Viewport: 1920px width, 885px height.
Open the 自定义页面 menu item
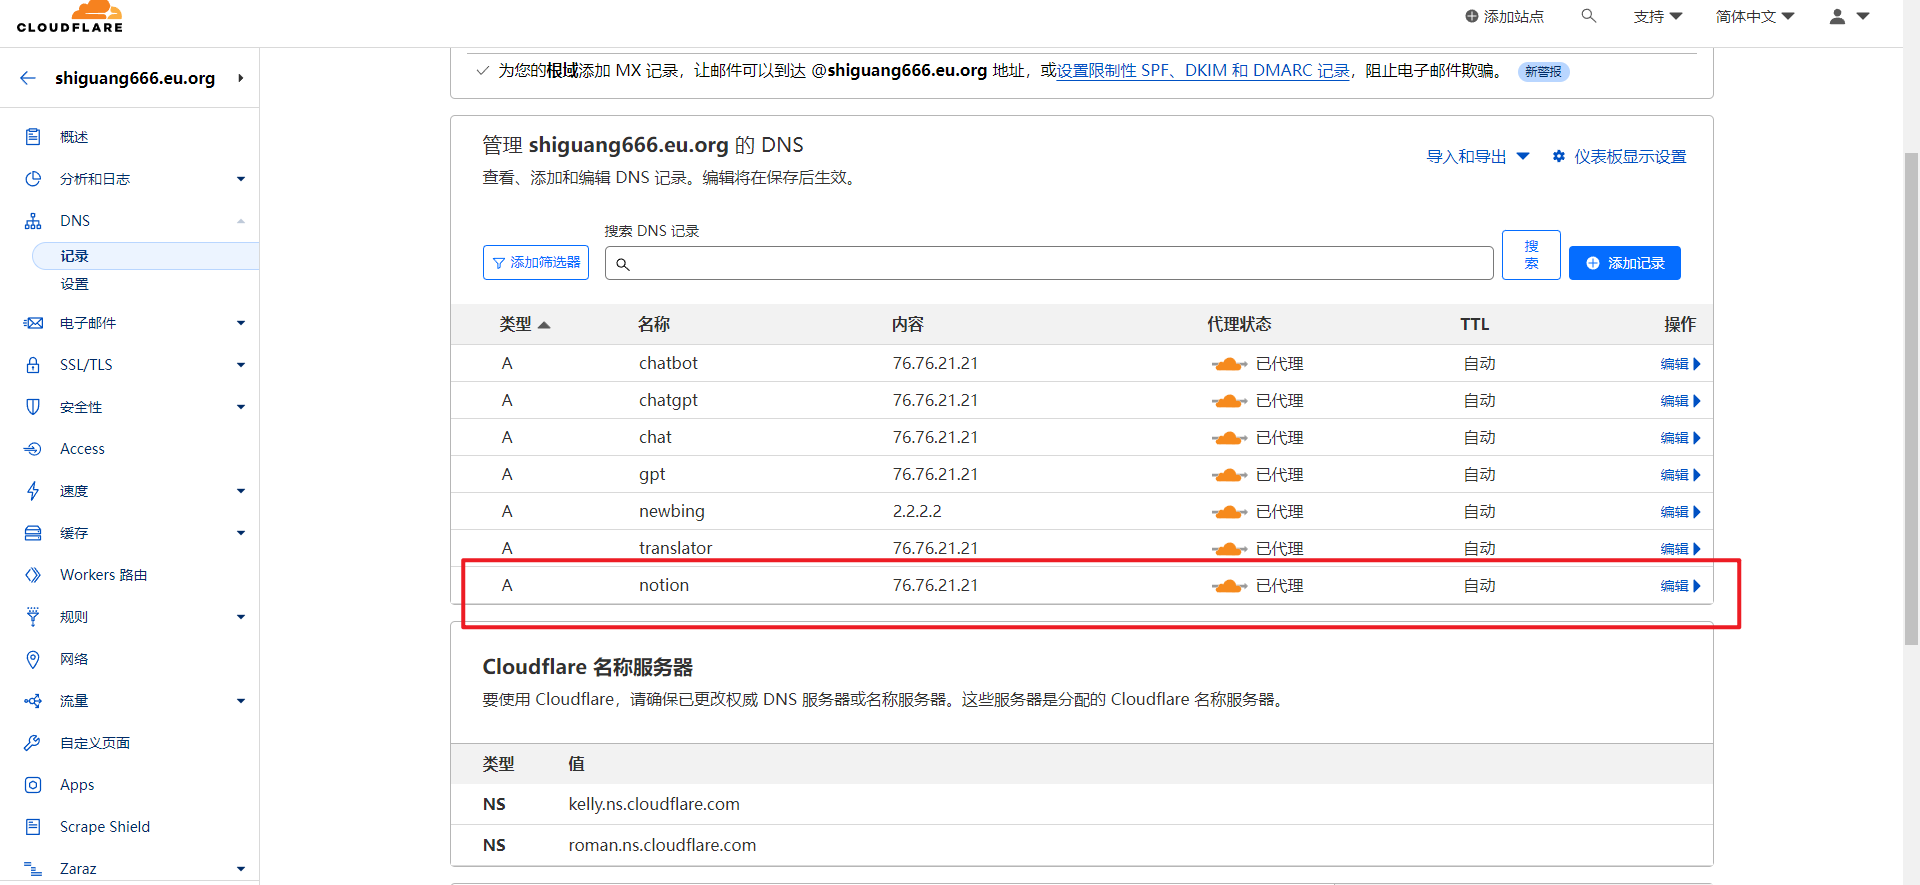[x=95, y=743]
